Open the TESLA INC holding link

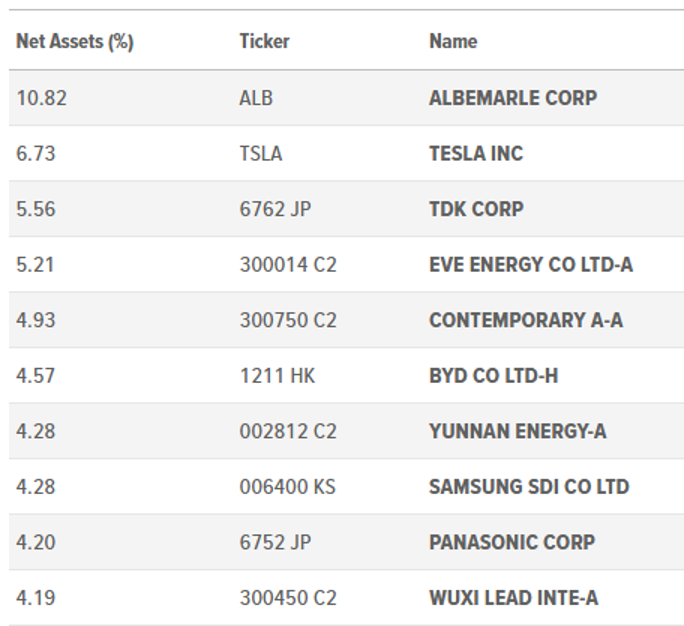tap(476, 154)
